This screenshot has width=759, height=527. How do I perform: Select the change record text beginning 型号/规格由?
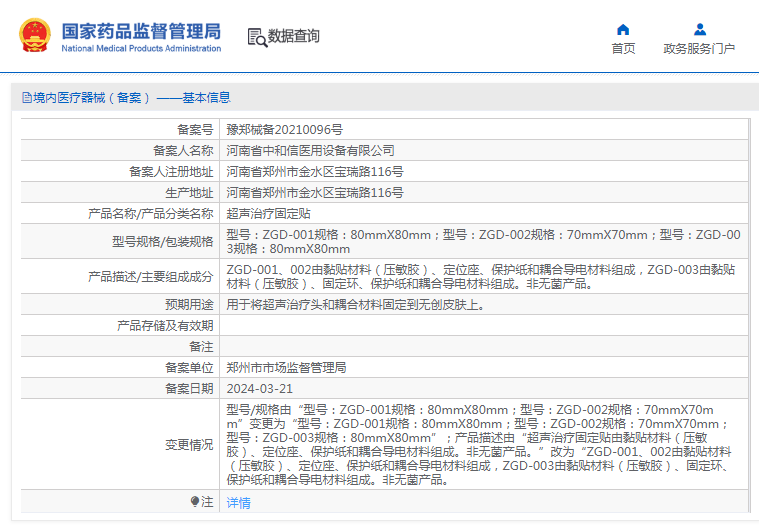pos(479,445)
